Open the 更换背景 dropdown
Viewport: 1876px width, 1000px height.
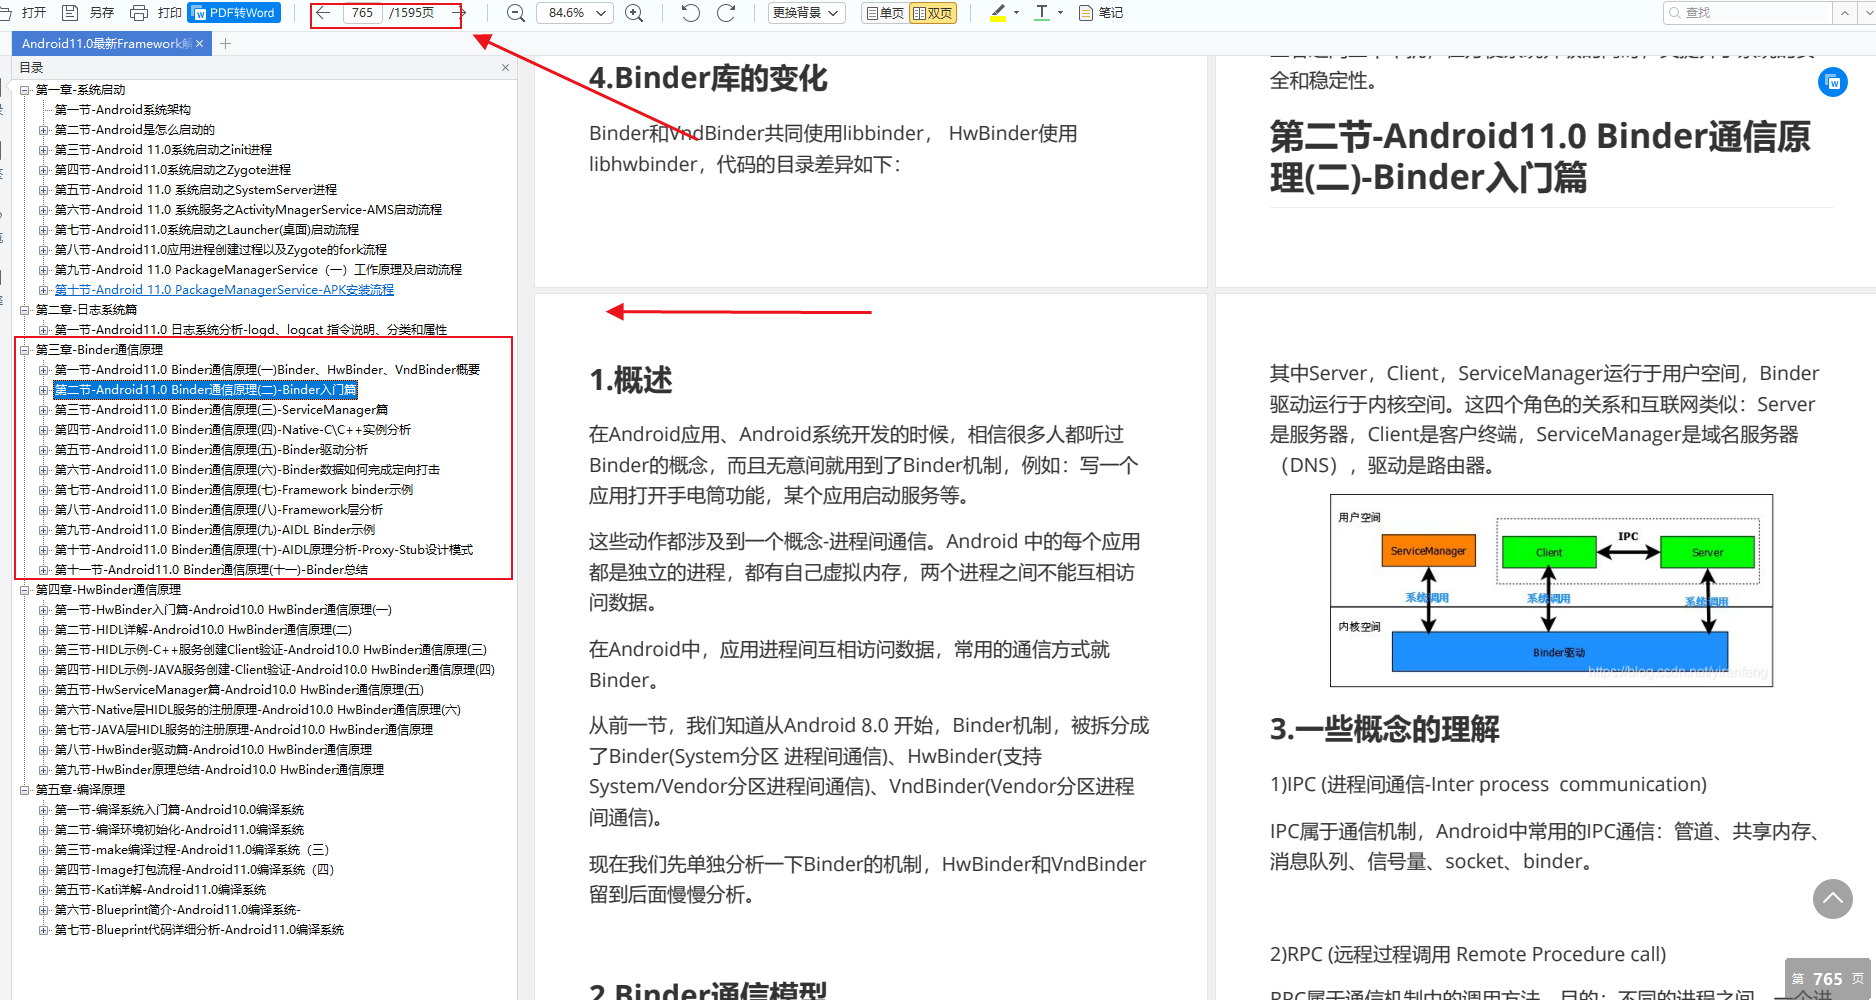(807, 13)
